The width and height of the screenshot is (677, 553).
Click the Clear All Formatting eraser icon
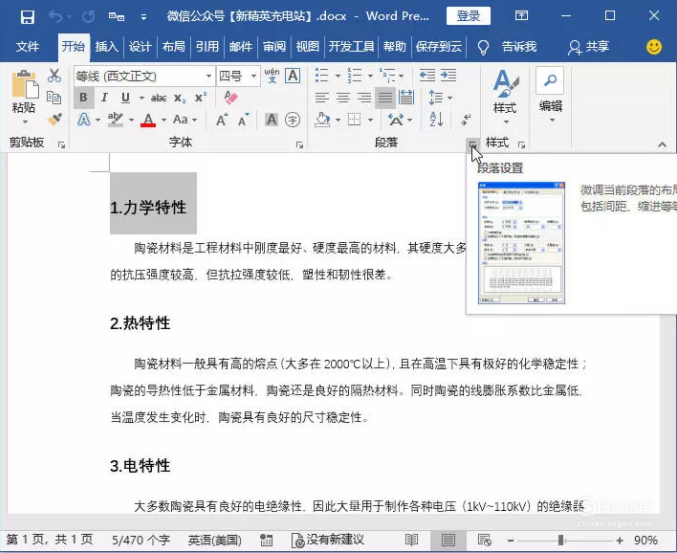tap(231, 98)
